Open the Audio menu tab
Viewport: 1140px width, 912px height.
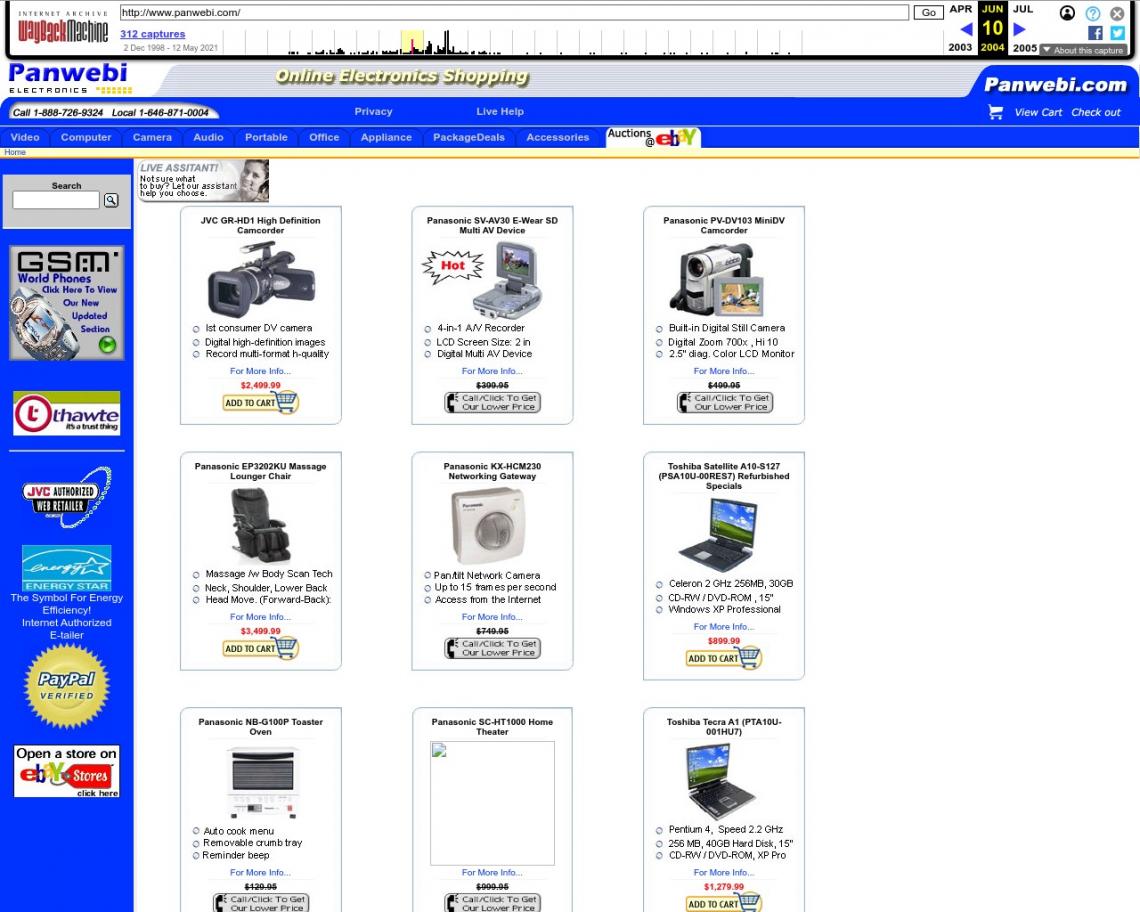point(208,137)
